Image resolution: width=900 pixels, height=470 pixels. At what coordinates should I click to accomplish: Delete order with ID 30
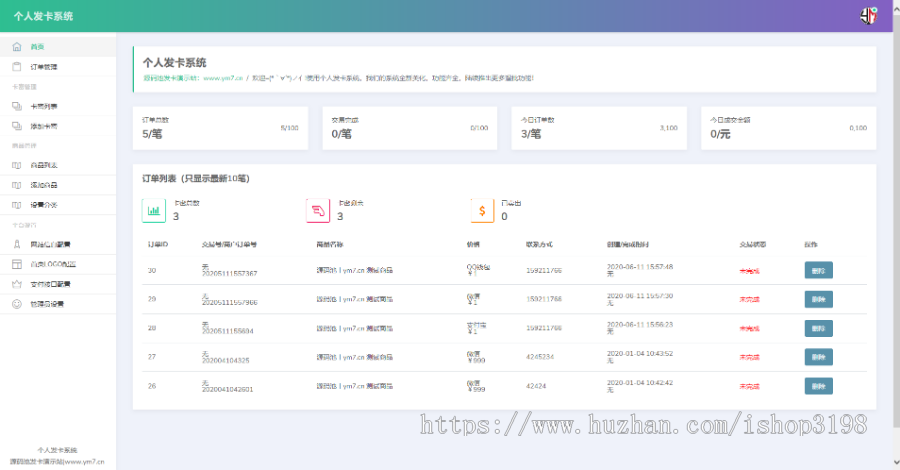click(x=818, y=270)
